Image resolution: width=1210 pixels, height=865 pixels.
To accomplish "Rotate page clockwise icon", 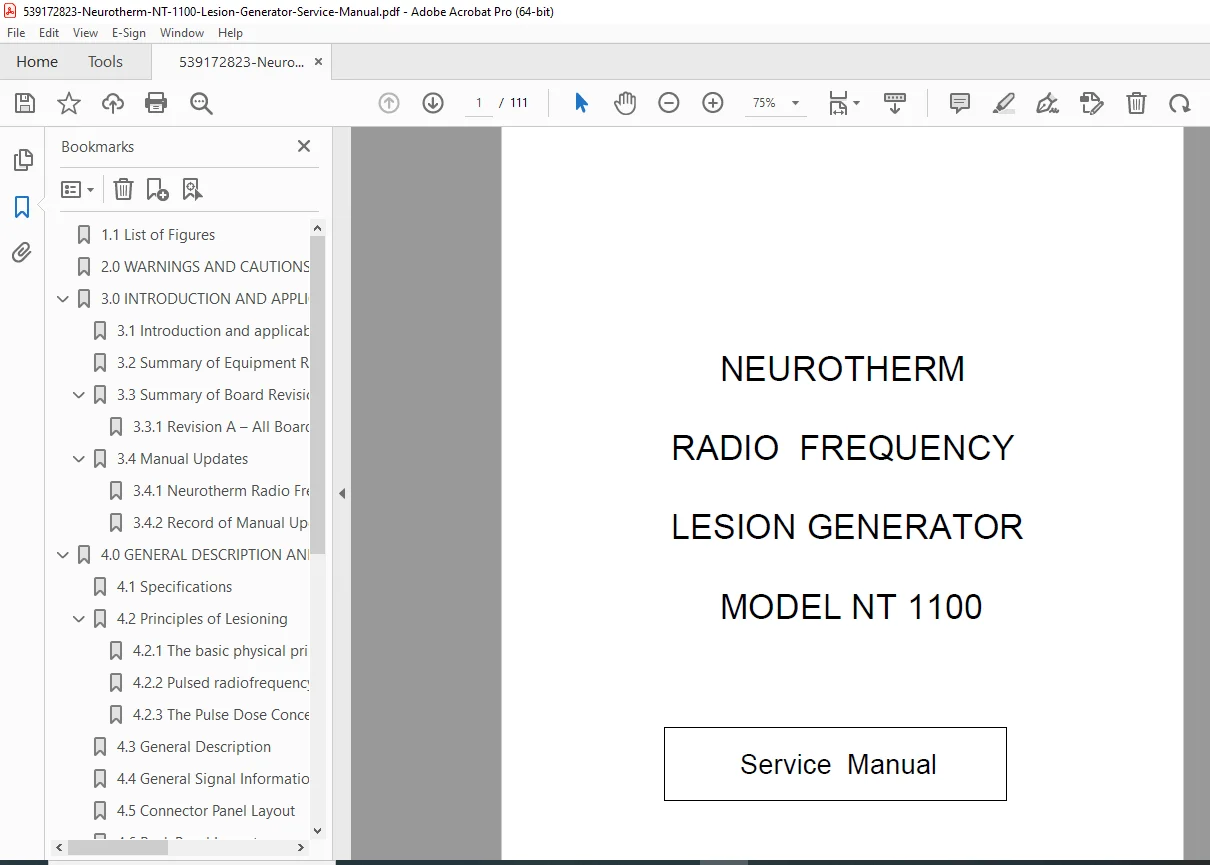I will coord(1180,103).
